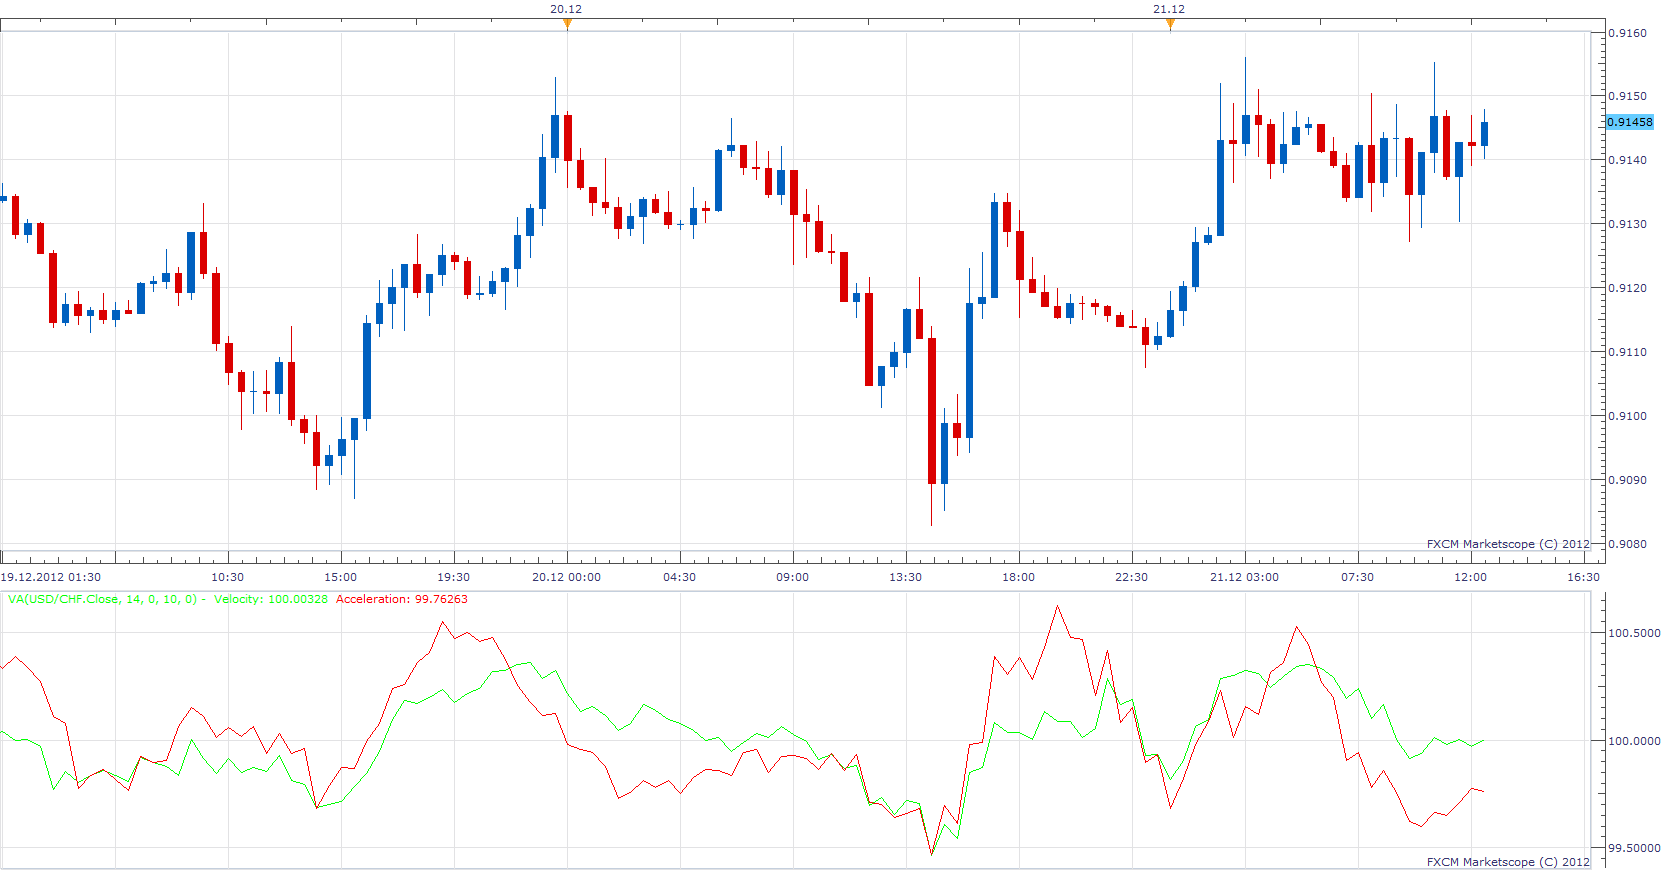Click the green Velocity: 100.00328 value

[271, 599]
